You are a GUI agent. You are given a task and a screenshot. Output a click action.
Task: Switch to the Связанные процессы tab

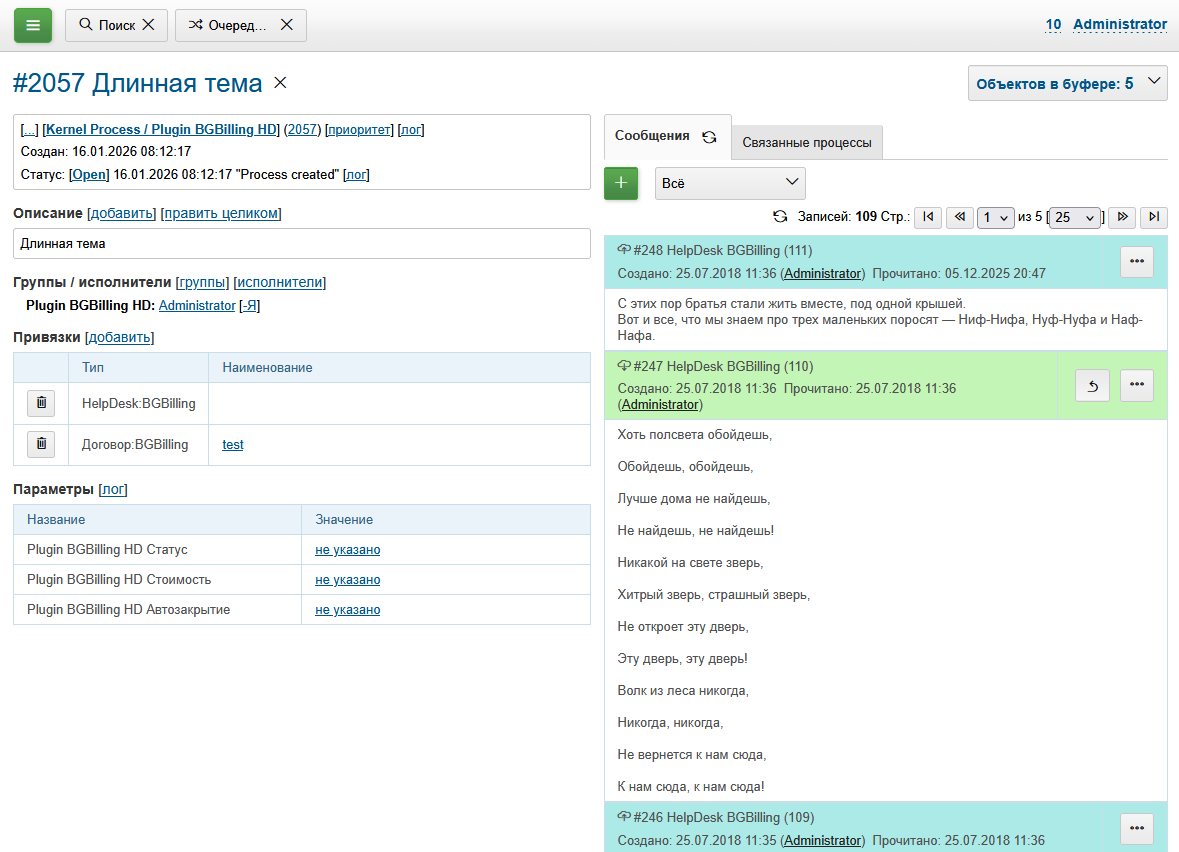pos(806,142)
